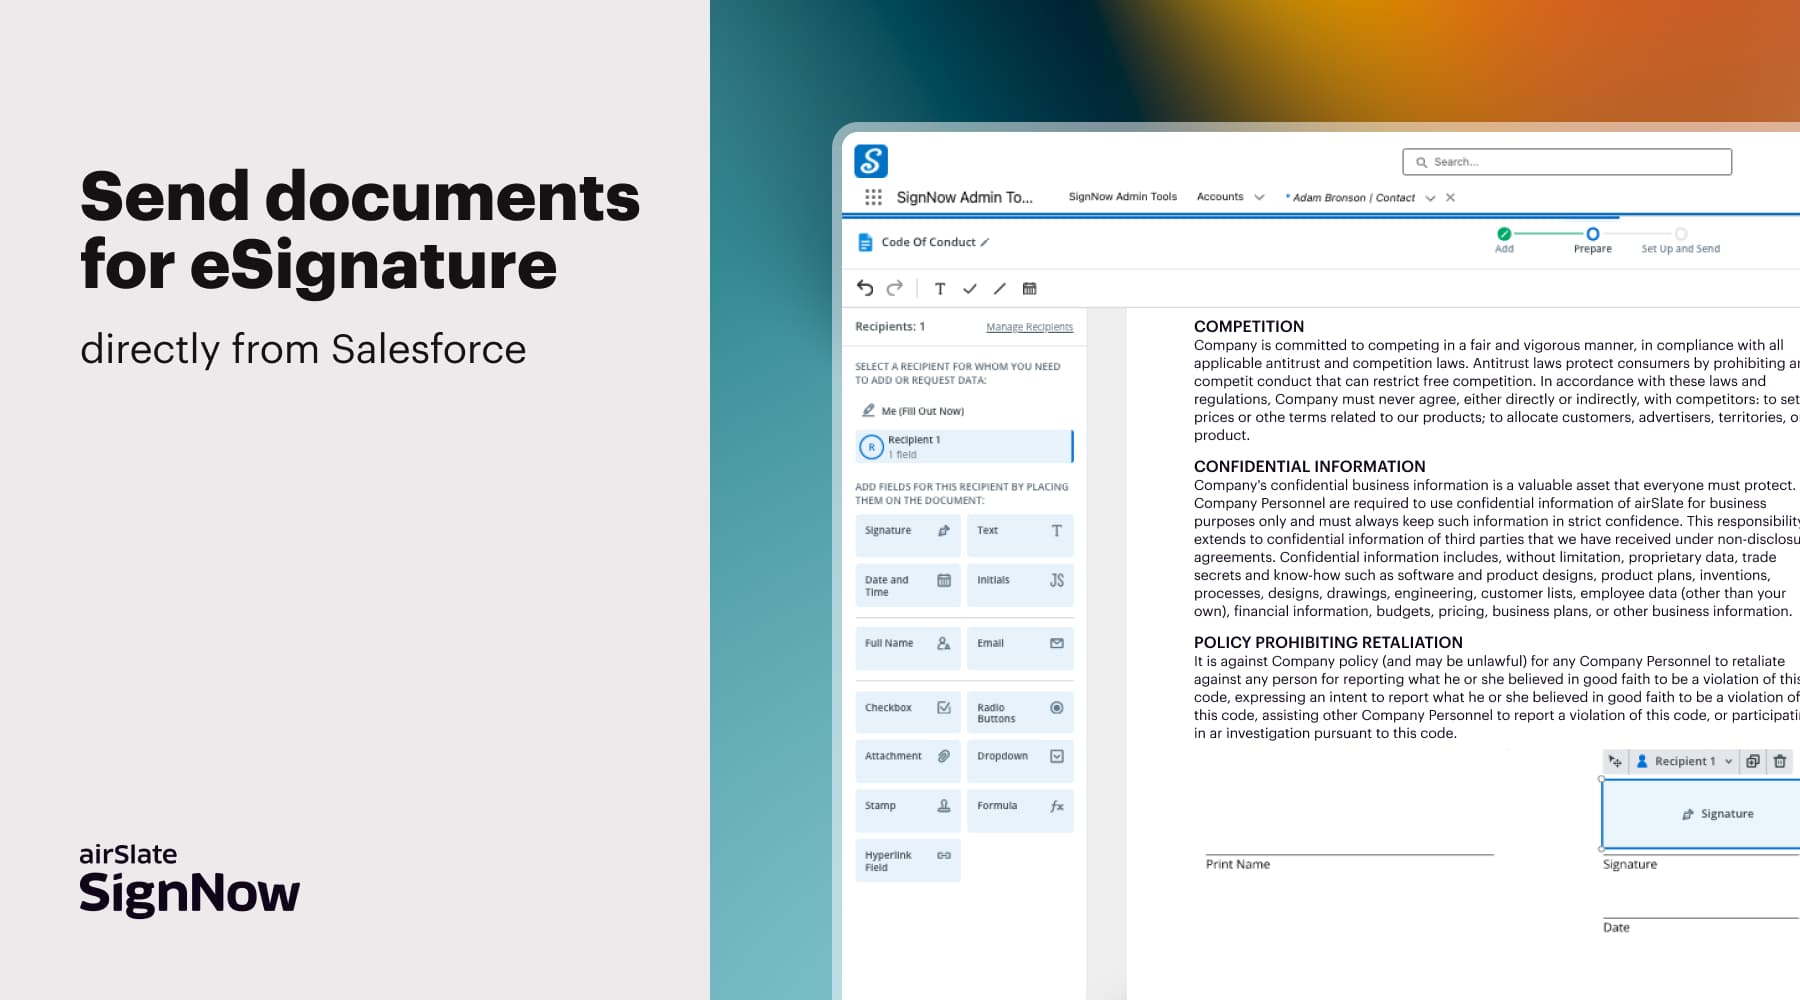This screenshot has width=1800, height=1000.
Task: Click the Print Name line label
Action: pos(1238,864)
